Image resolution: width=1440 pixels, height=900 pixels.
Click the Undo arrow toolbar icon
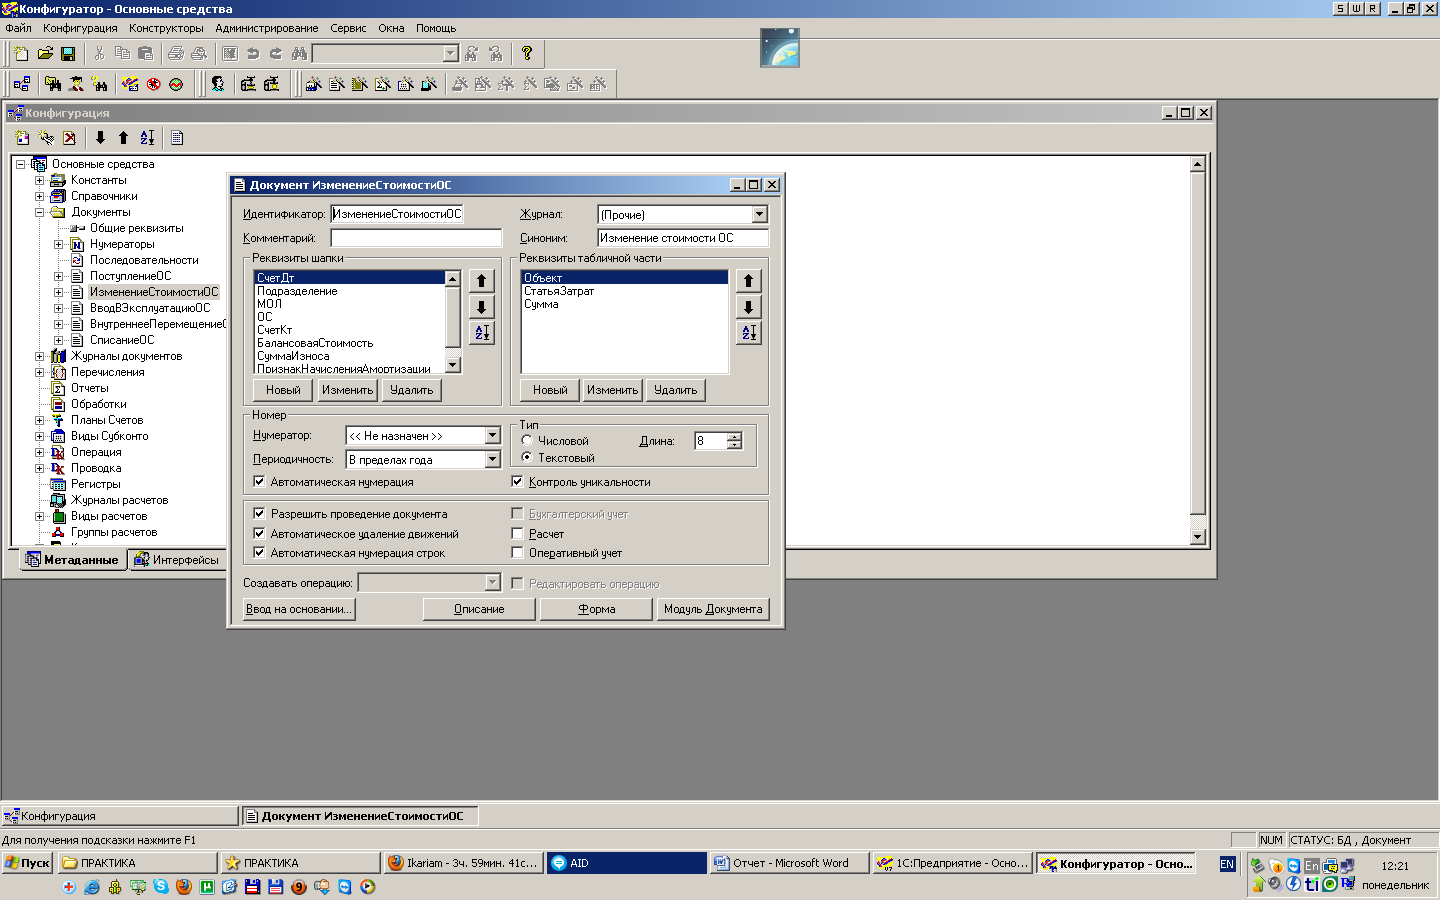tap(253, 53)
